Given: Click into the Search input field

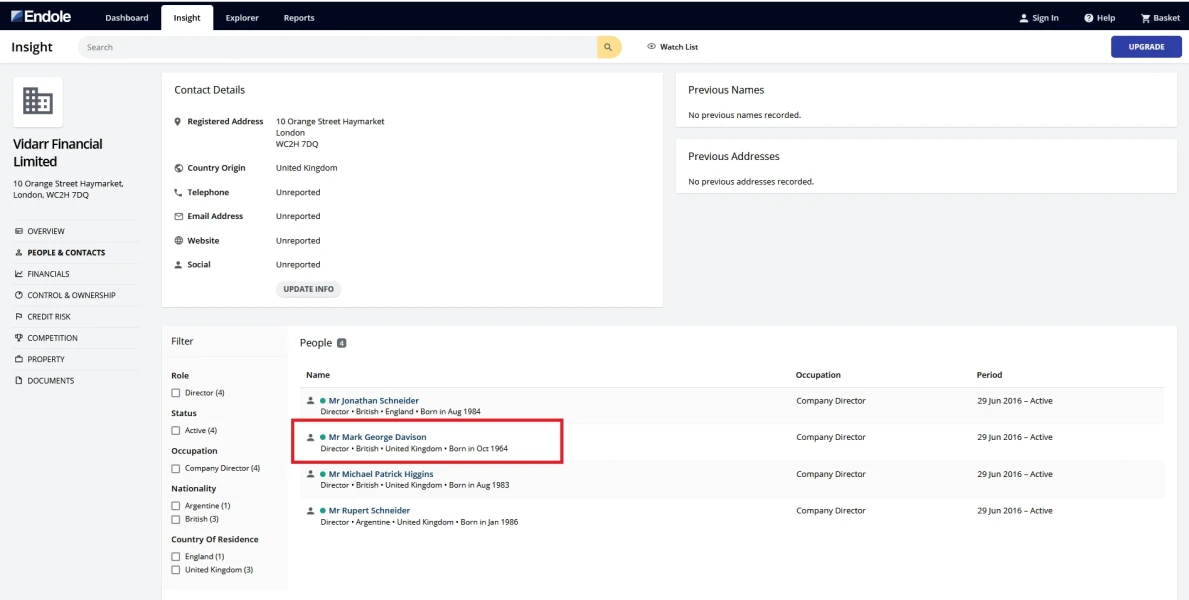Looking at the screenshot, I should pos(340,47).
